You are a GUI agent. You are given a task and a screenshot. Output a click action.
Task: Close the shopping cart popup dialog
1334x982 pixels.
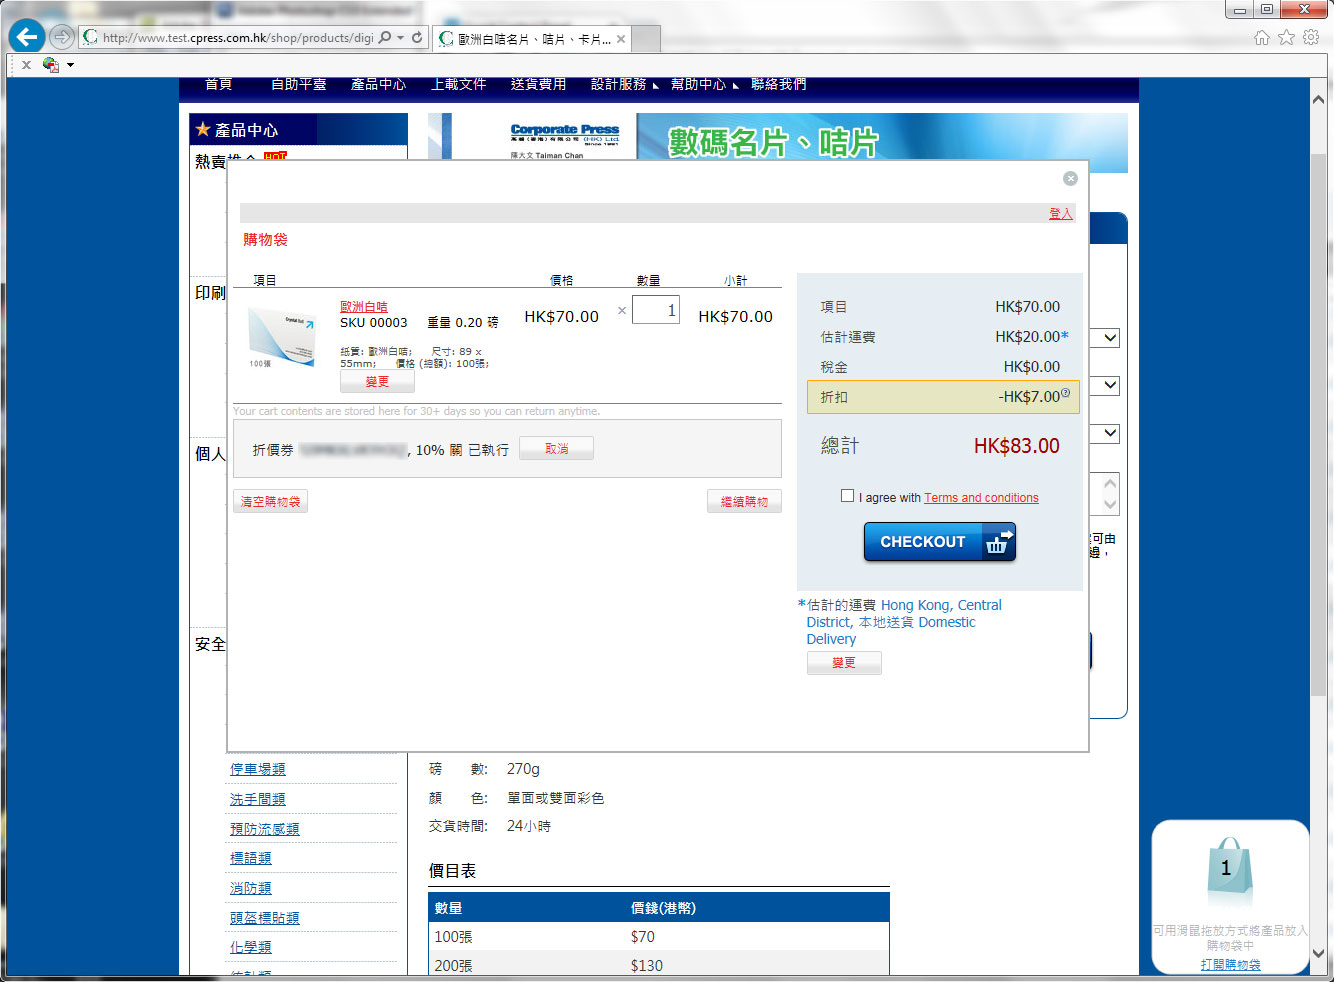pos(1070,179)
